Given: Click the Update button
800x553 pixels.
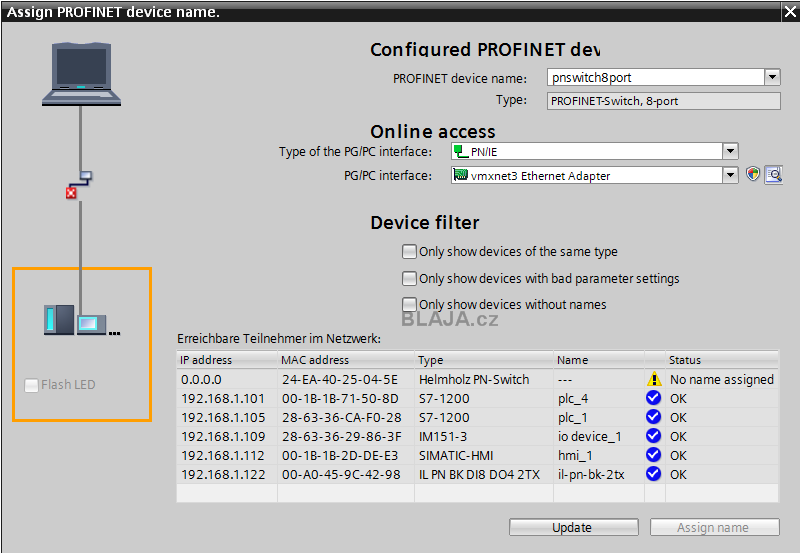Looking at the screenshot, I should point(573,527).
